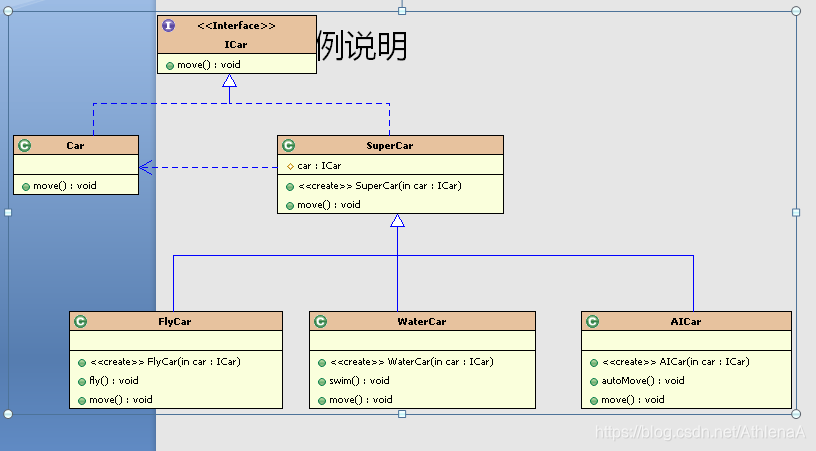Select the Car class icon
The width and height of the screenshot is (816, 451).
point(24,146)
